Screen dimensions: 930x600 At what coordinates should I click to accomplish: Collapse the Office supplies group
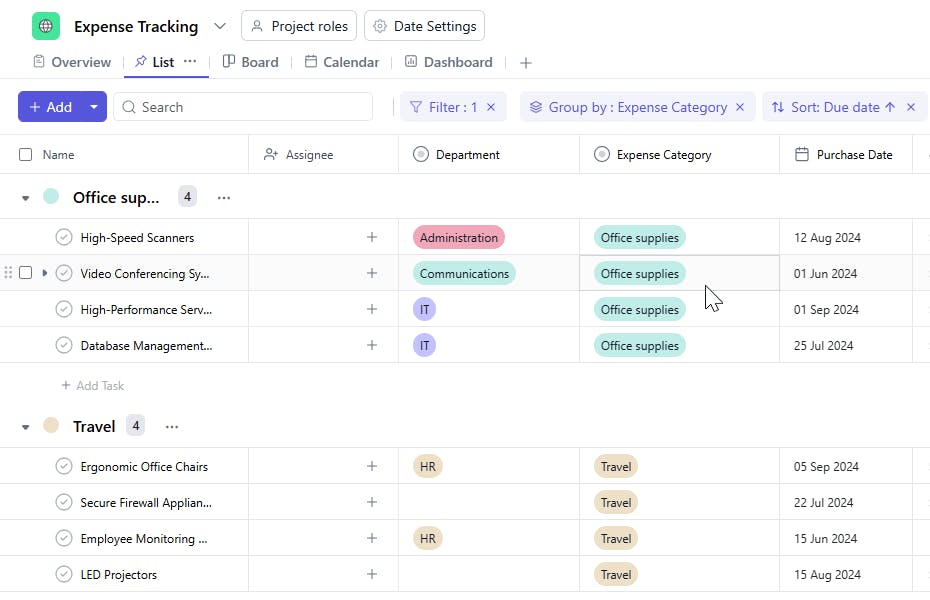point(26,198)
